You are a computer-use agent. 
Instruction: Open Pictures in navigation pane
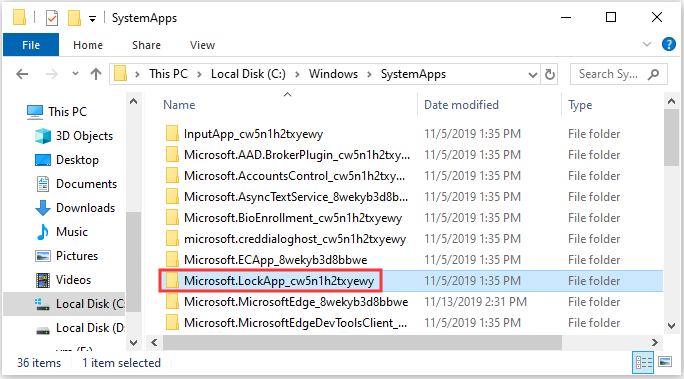(77, 256)
